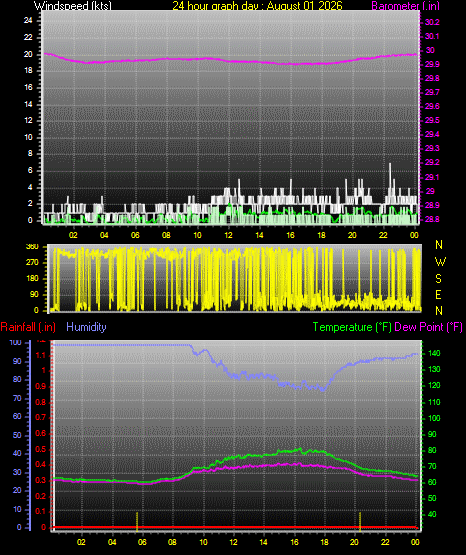Click the rainfall axis value 0.8
This screenshot has width=466, height=555.
click(41, 402)
